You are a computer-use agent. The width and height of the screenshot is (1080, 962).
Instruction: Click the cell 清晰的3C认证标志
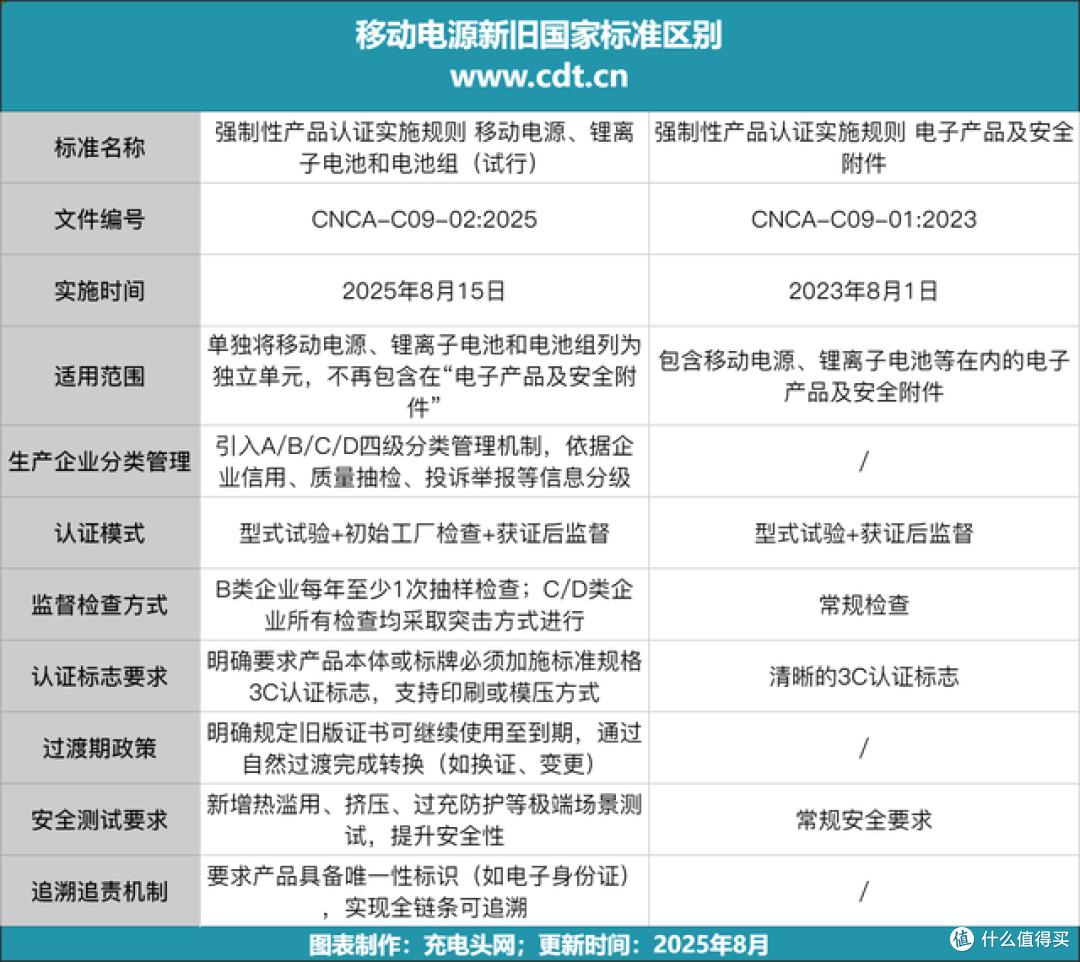point(864,676)
